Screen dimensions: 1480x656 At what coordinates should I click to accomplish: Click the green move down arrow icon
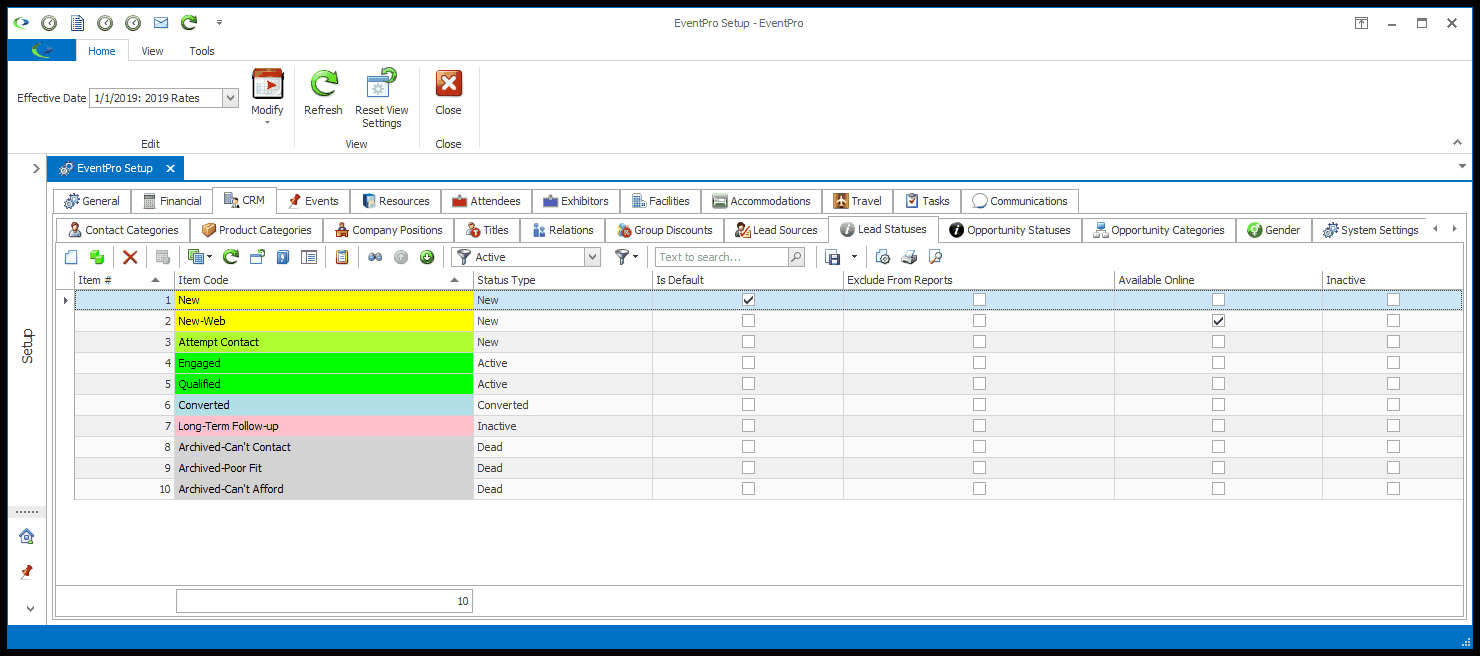(x=427, y=257)
